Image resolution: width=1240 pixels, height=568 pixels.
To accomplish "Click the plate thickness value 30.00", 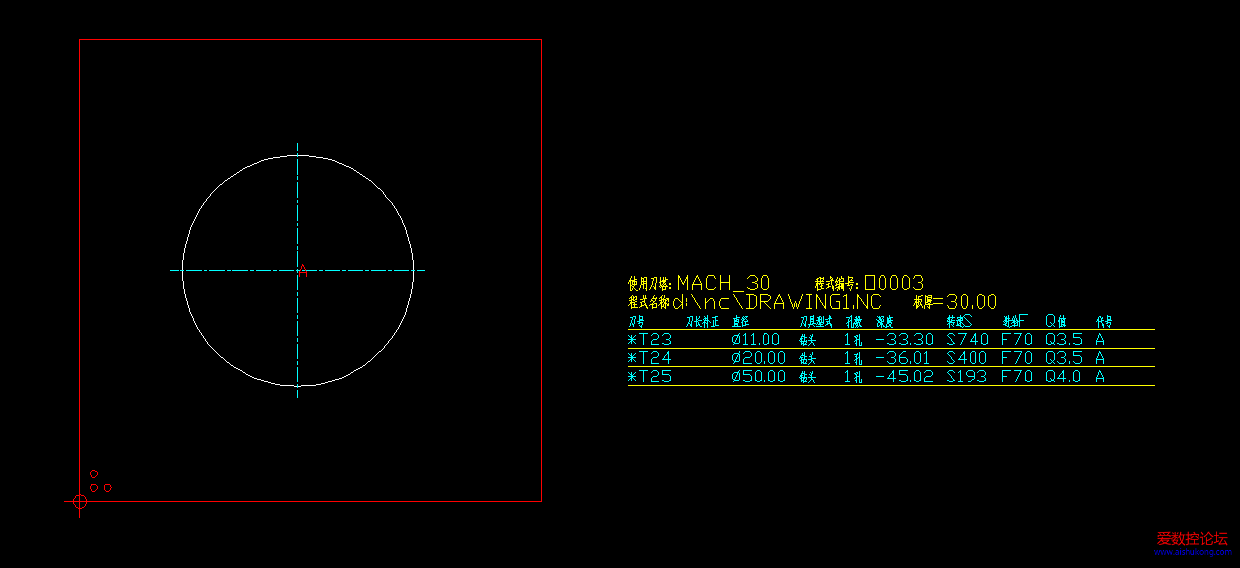I will click(x=971, y=302).
